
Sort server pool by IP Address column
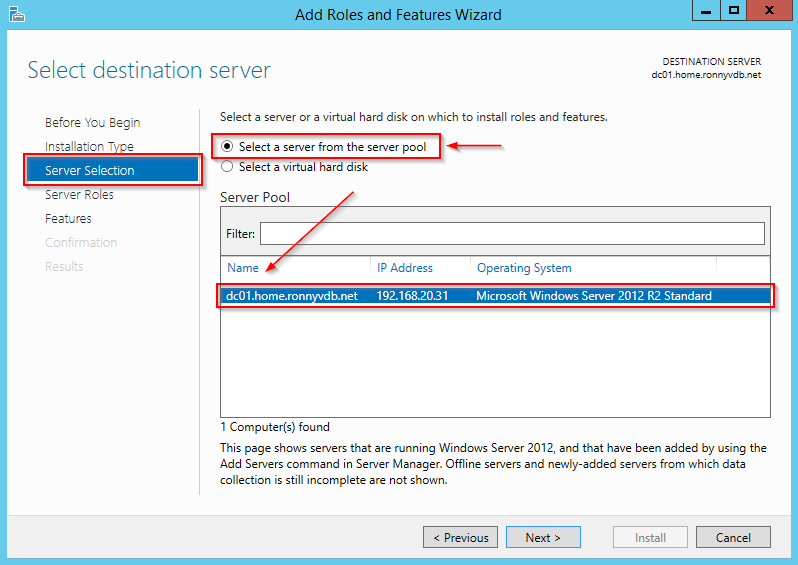tap(404, 268)
